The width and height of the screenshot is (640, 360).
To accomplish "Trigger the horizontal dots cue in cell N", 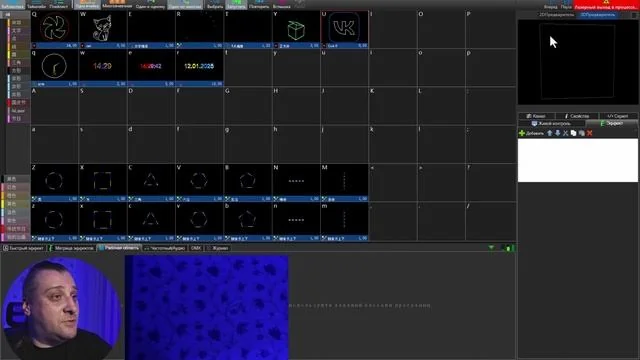I will (296, 182).
